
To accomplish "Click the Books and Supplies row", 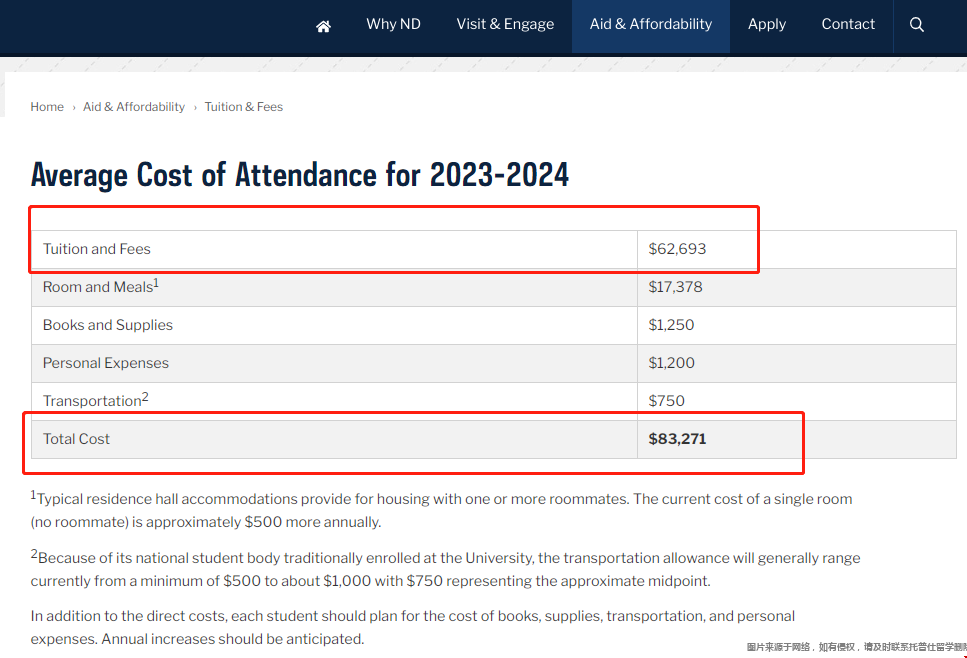I will [x=108, y=325].
